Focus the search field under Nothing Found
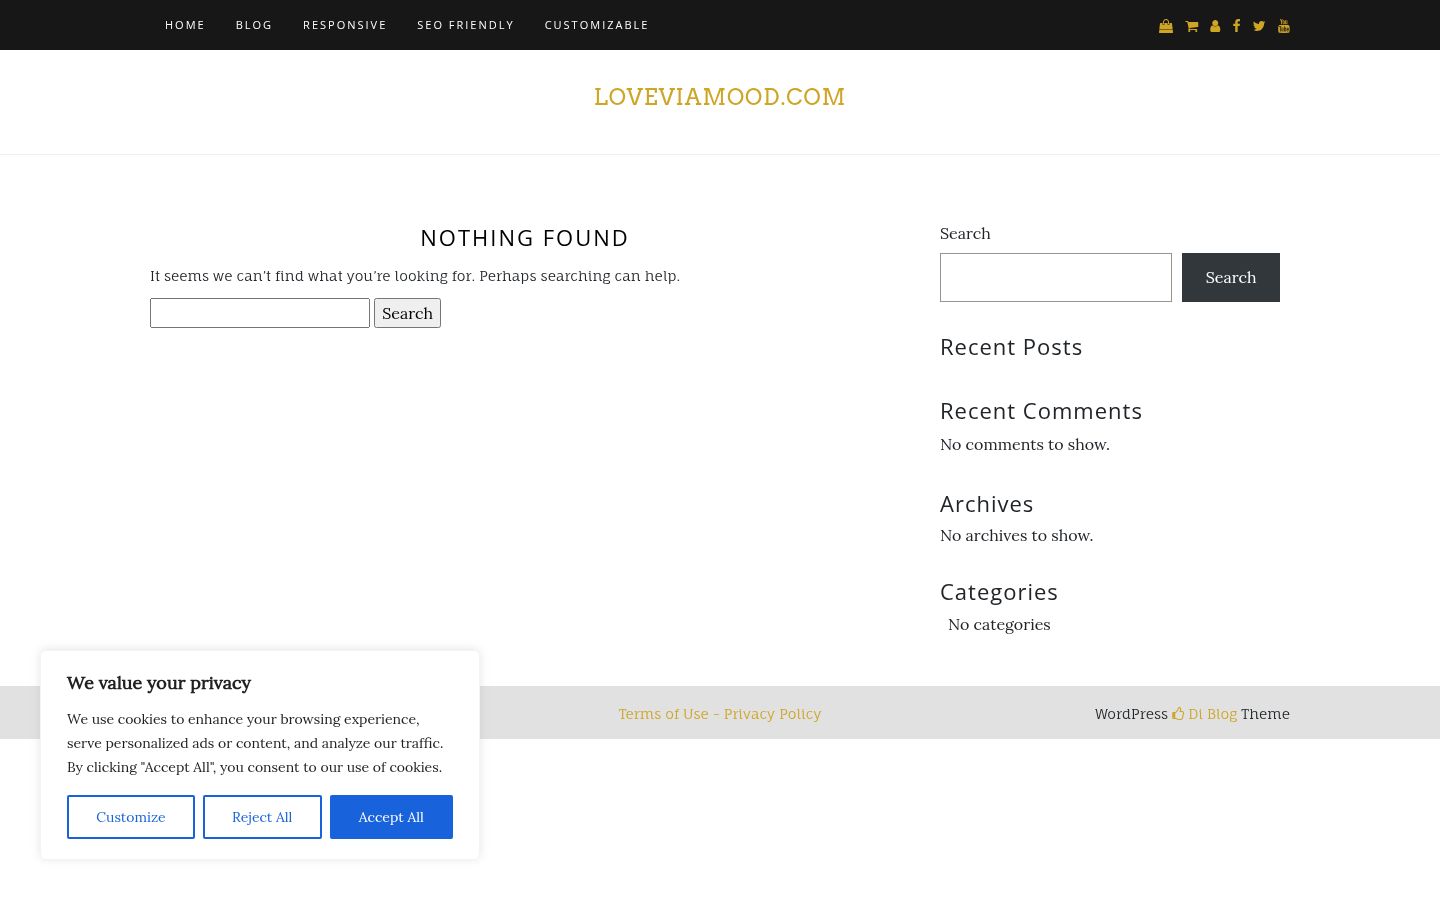 pos(260,313)
